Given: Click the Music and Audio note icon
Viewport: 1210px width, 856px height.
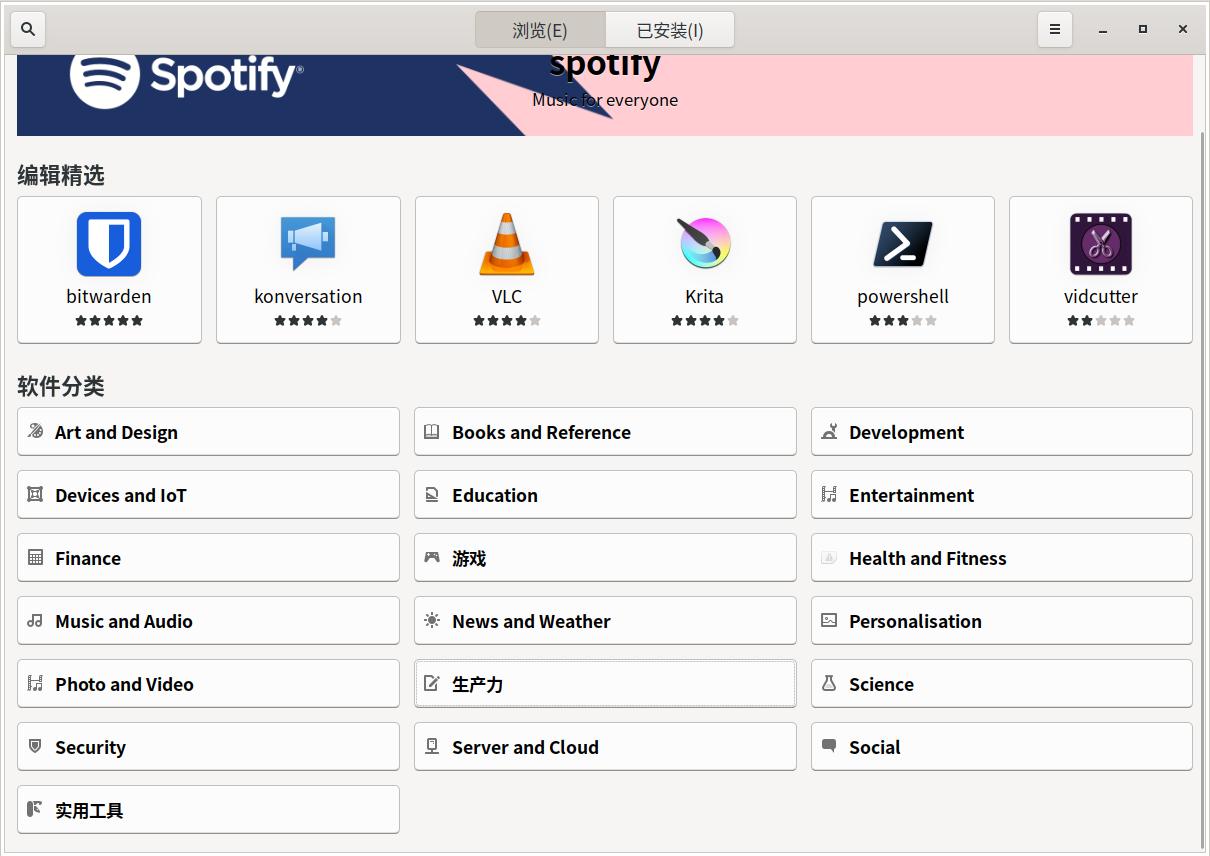Looking at the screenshot, I should point(35,621).
